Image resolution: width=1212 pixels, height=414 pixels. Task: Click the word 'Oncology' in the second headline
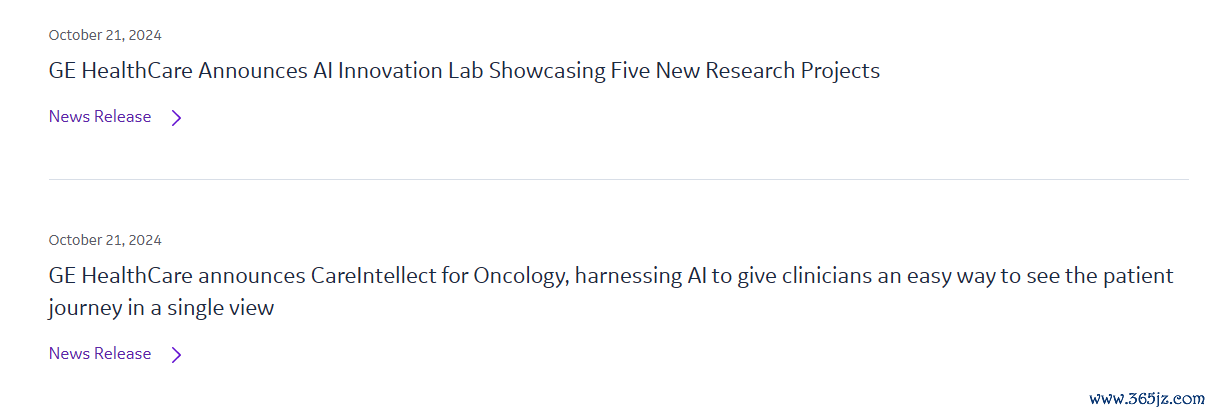point(522,275)
